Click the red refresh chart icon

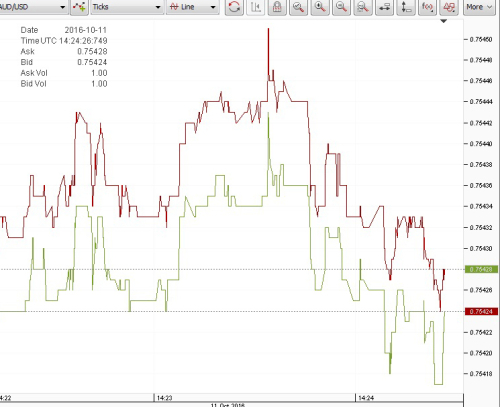(x=234, y=7)
